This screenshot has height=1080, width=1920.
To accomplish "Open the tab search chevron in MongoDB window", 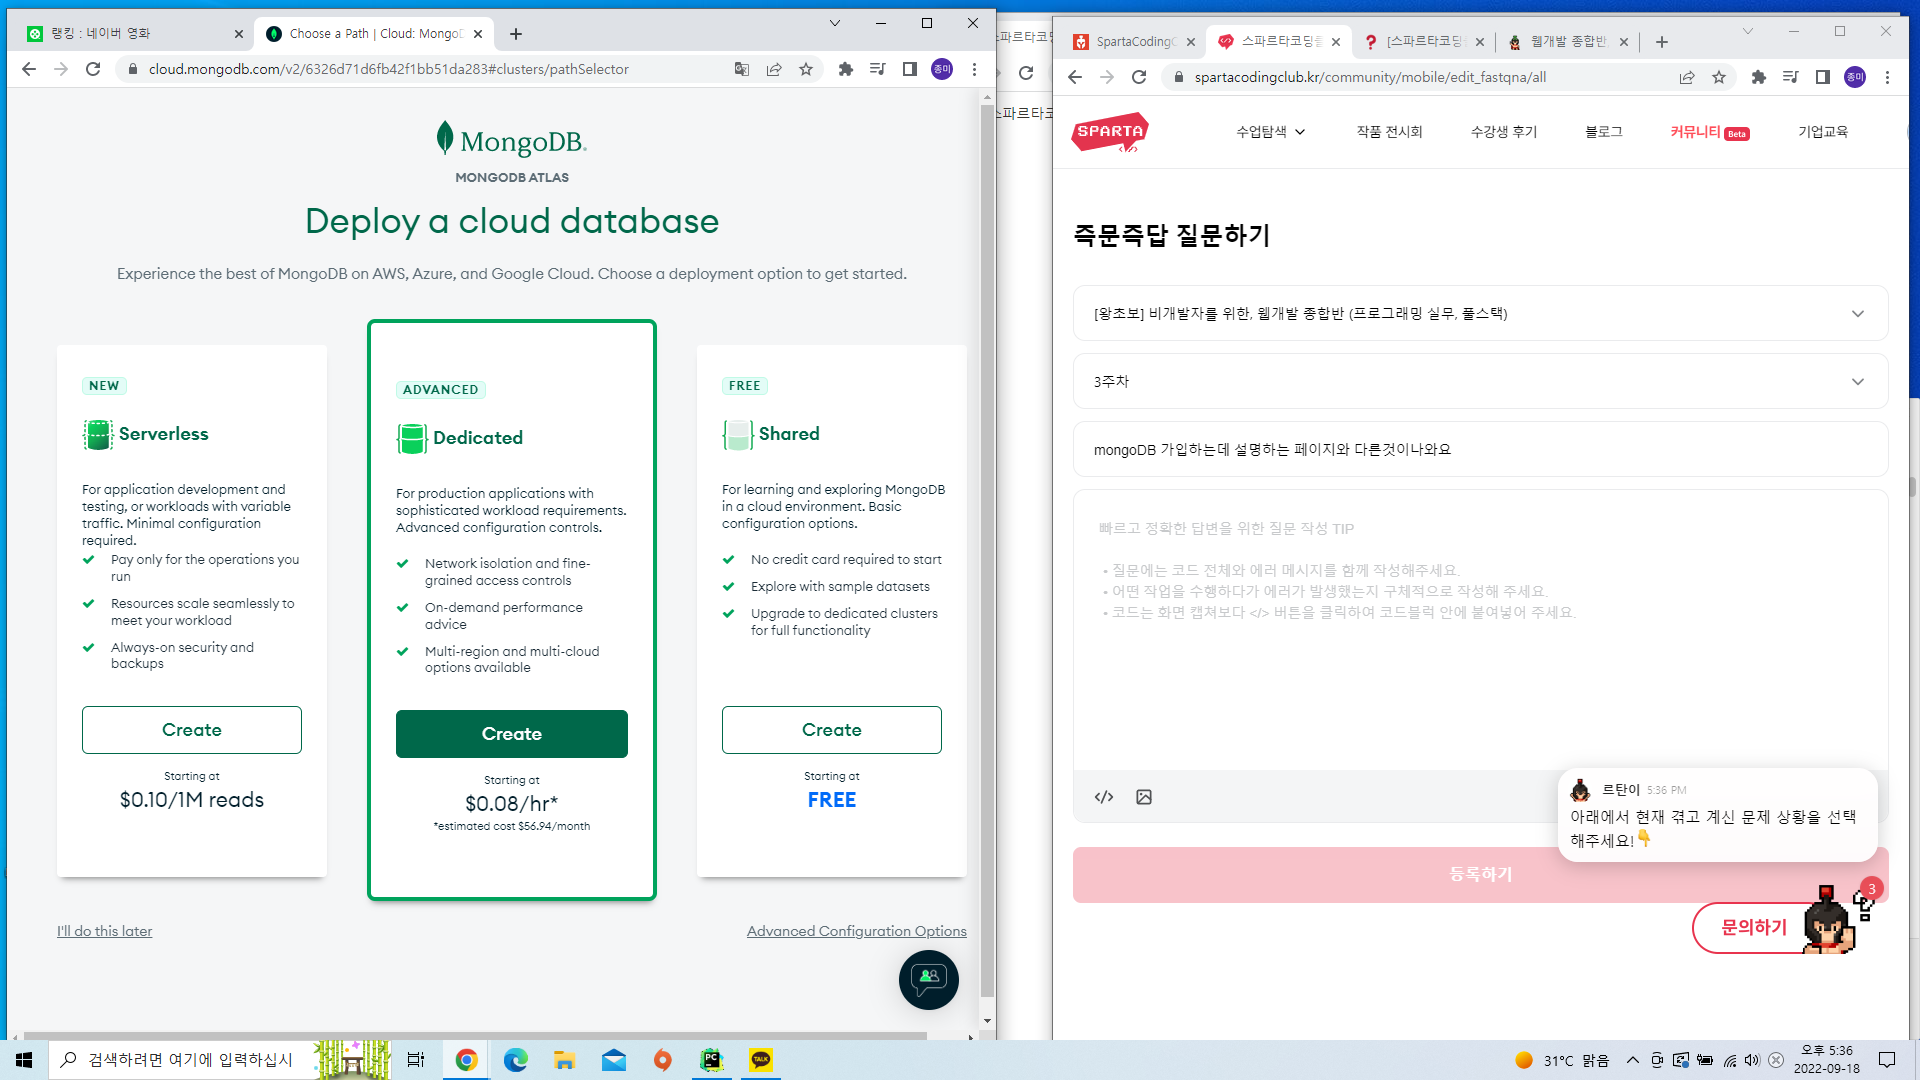I will pyautogui.click(x=835, y=23).
